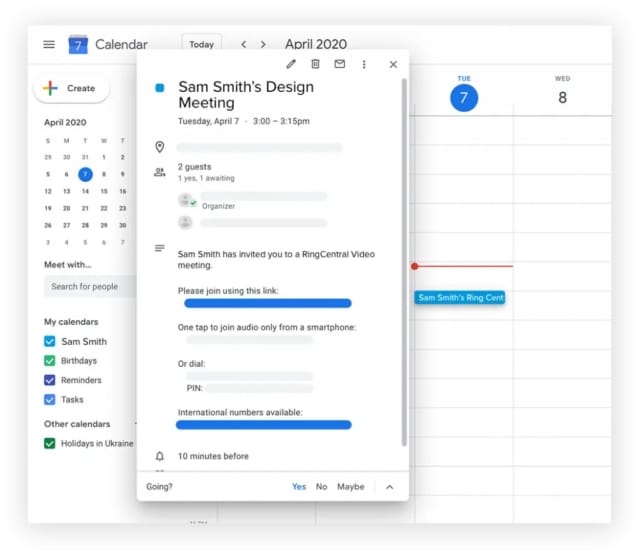This screenshot has width=640, height=554.
Task: Go to next period with right arrow
Action: tap(263, 44)
